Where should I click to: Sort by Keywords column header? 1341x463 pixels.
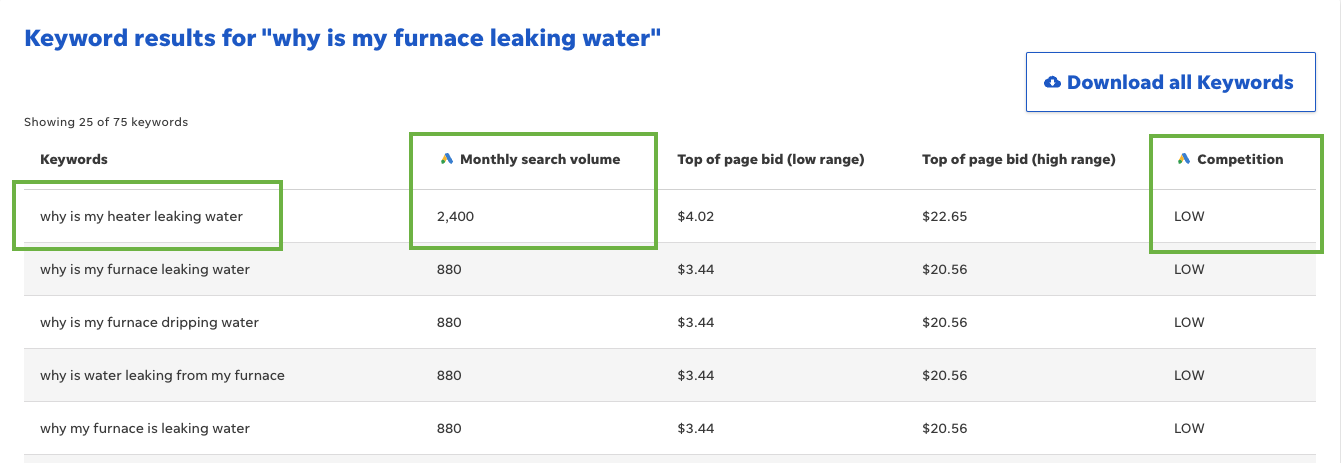(x=74, y=159)
